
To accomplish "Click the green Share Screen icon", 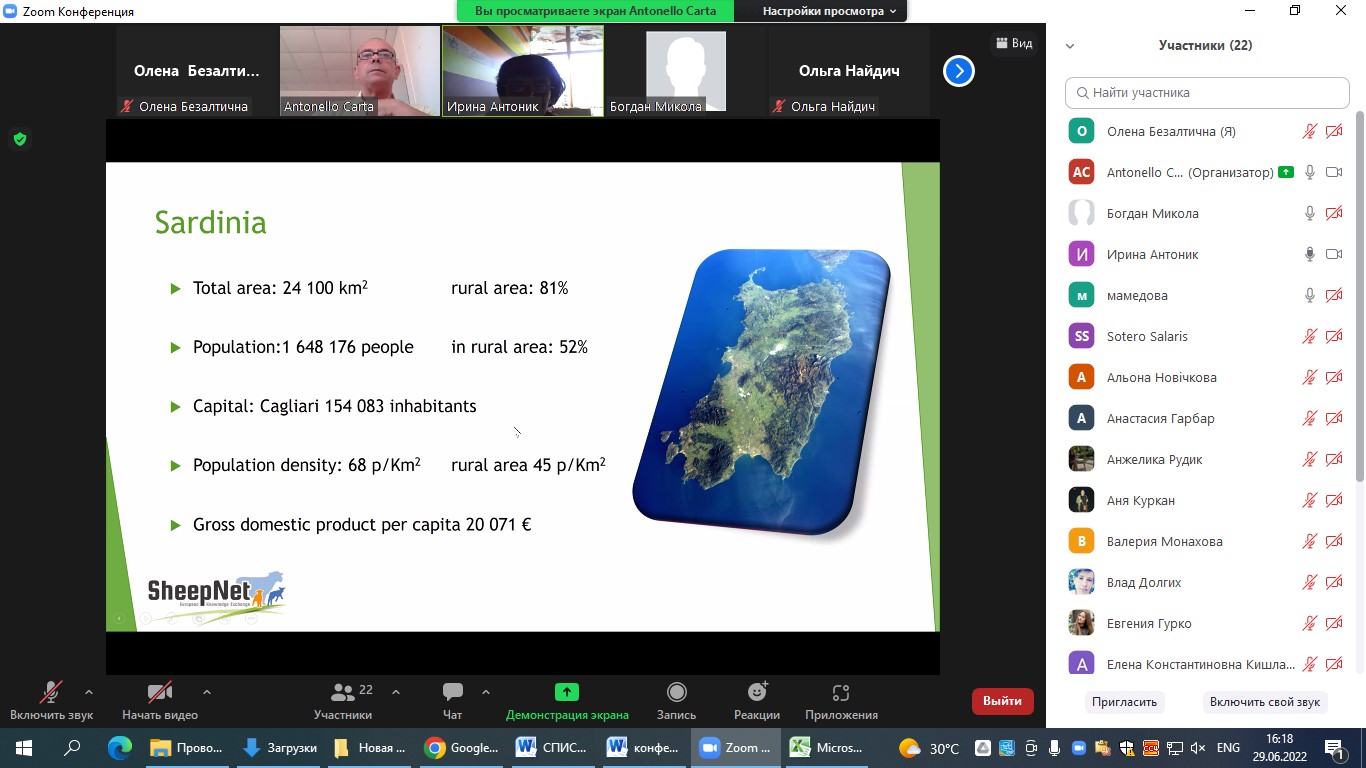I will tap(567, 692).
